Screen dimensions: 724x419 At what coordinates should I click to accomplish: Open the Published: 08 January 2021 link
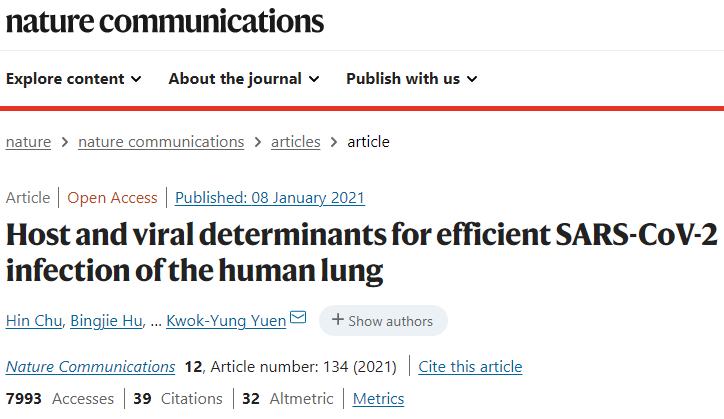click(x=270, y=198)
